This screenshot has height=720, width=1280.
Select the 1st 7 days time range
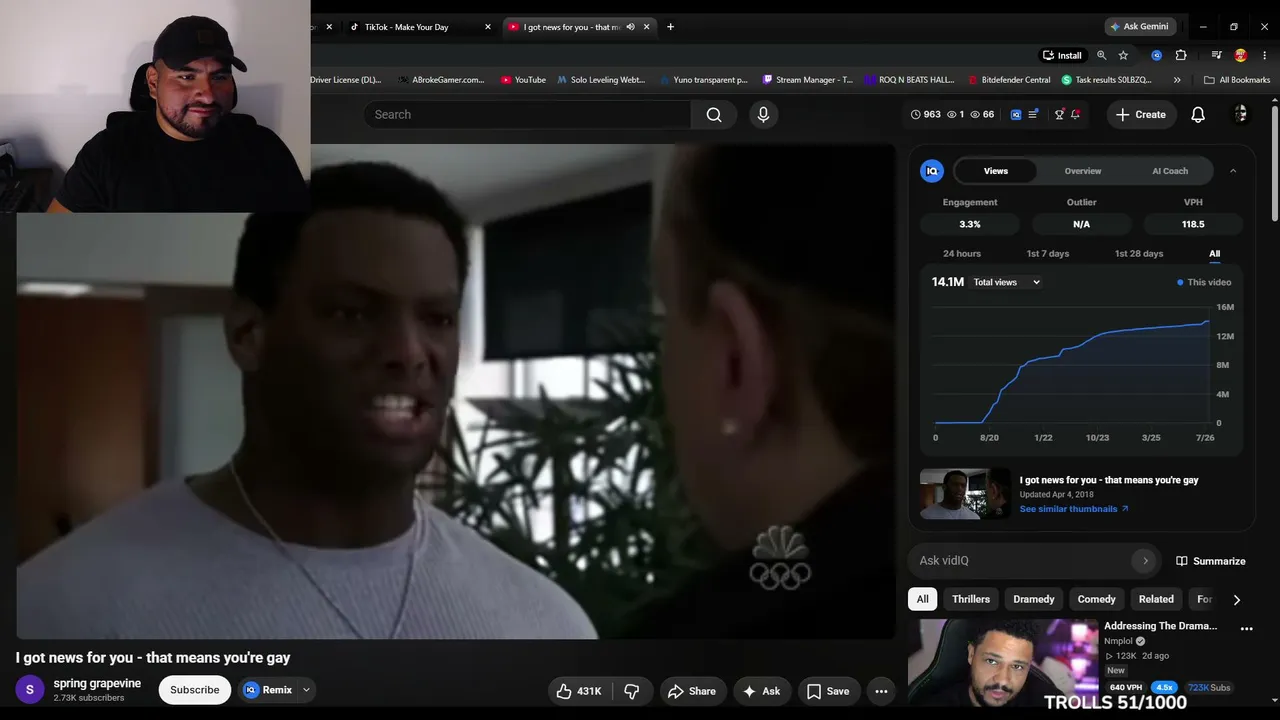coord(1048,254)
